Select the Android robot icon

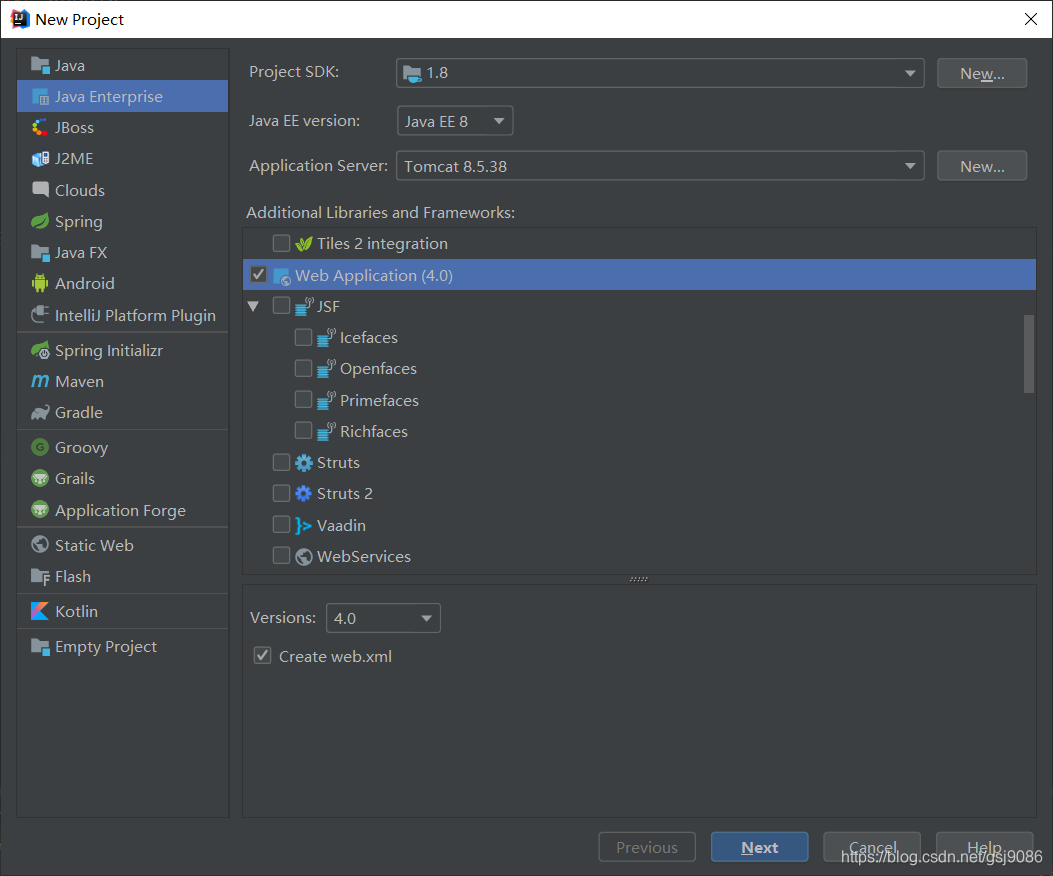[x=40, y=283]
